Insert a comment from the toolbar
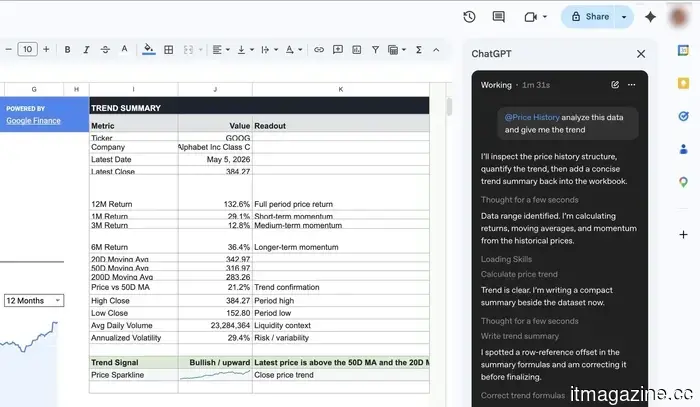 coord(338,50)
